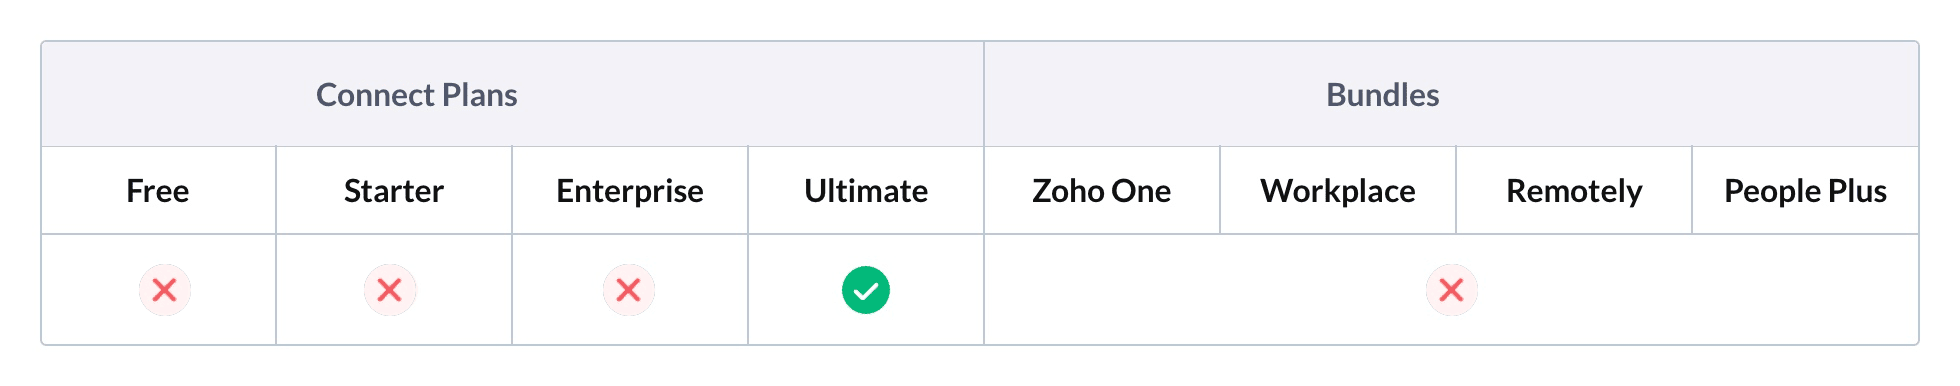
Task: Click the Workplace column heading
Action: [x=1338, y=191]
